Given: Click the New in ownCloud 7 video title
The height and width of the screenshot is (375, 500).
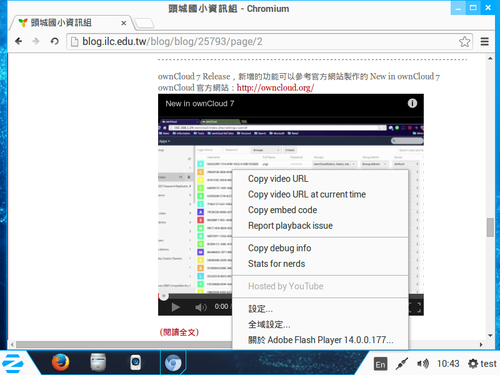Looking at the screenshot, I should 200,104.
